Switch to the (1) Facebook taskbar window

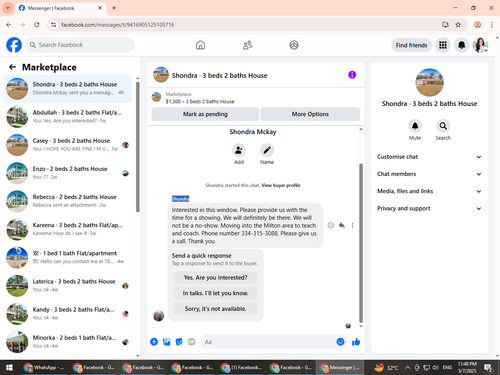coord(242,368)
